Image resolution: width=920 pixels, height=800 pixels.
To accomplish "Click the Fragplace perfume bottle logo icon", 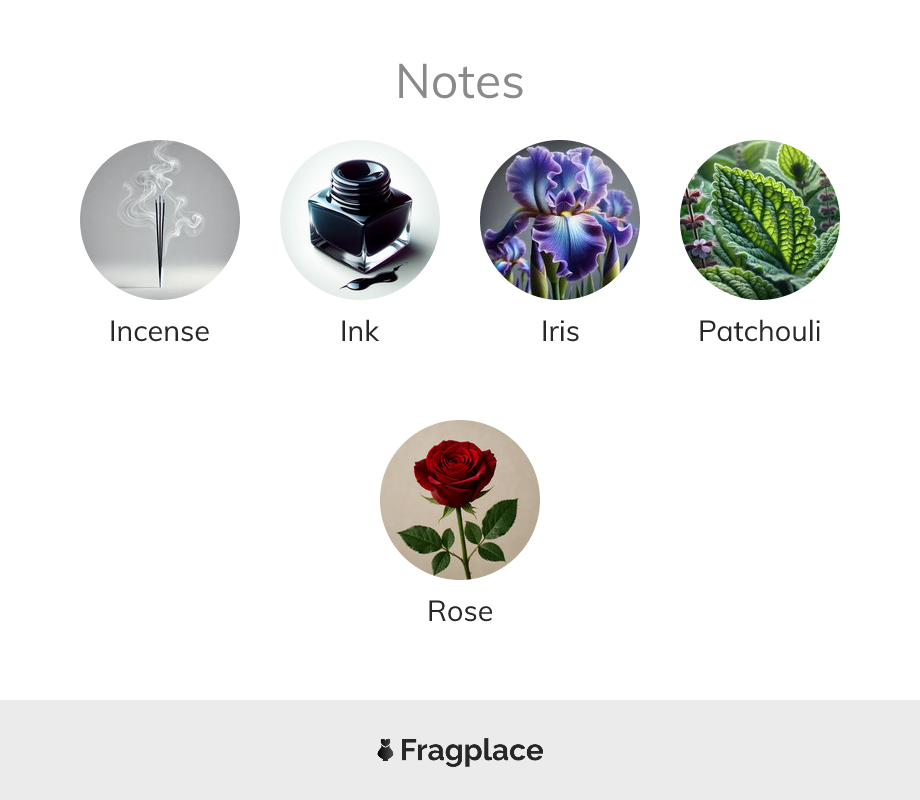I will 385,750.
